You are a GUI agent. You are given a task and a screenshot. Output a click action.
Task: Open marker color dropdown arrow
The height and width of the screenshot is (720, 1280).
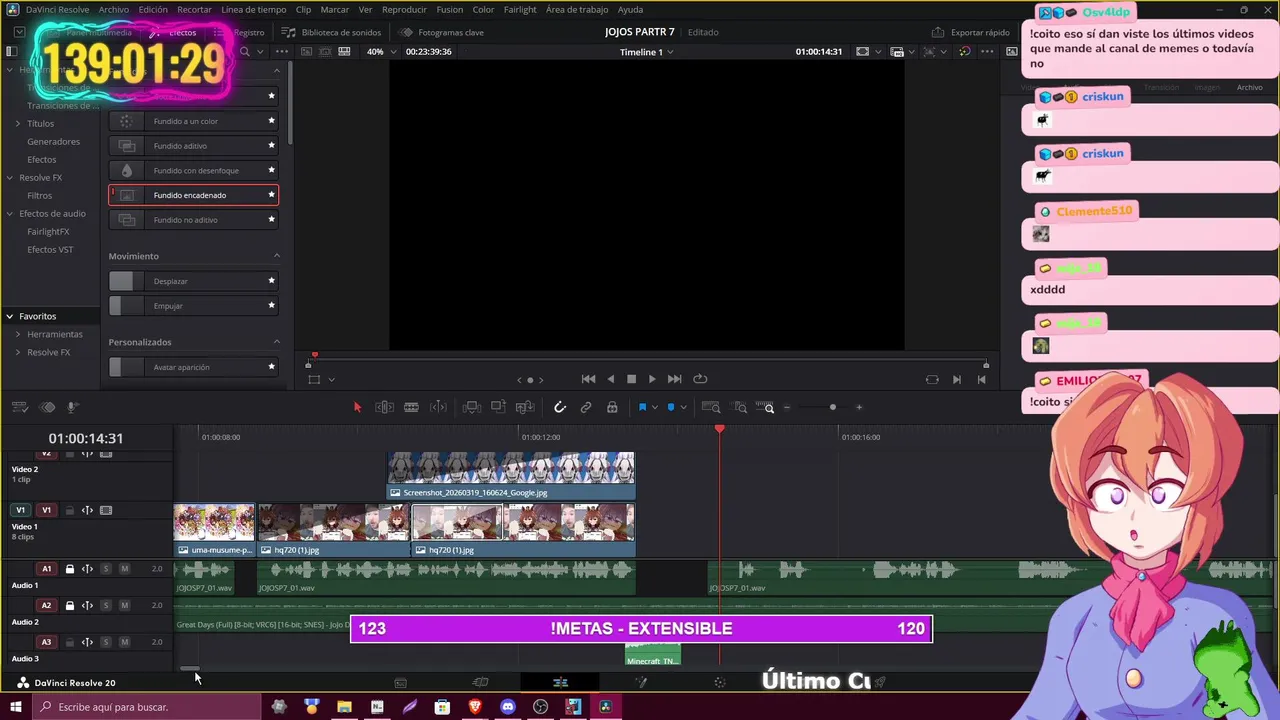point(684,407)
